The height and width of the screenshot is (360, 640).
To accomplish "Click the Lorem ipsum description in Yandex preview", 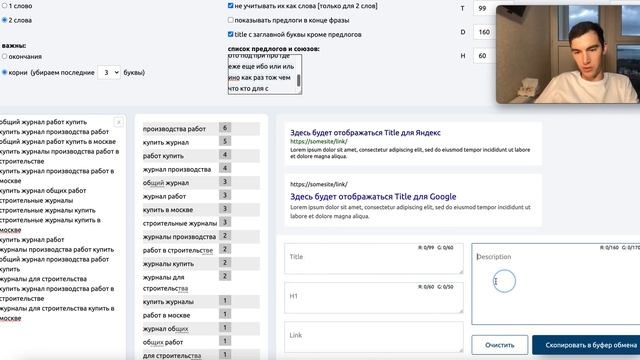I will 410,153.
